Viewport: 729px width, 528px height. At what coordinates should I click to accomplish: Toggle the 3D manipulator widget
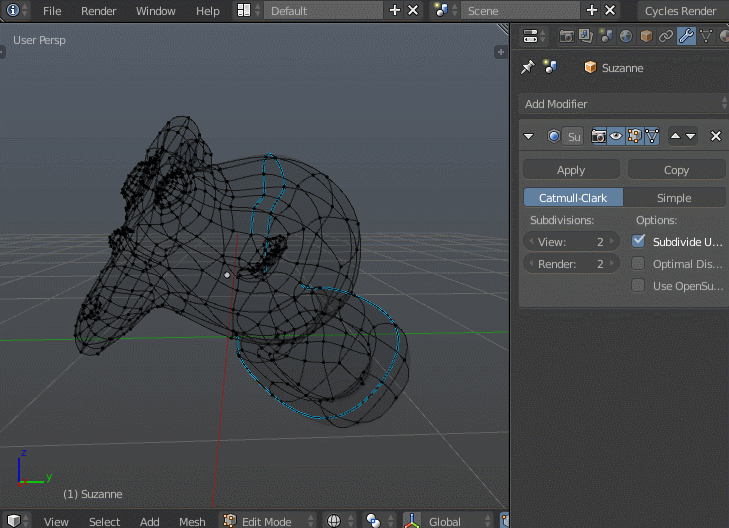coord(412,521)
